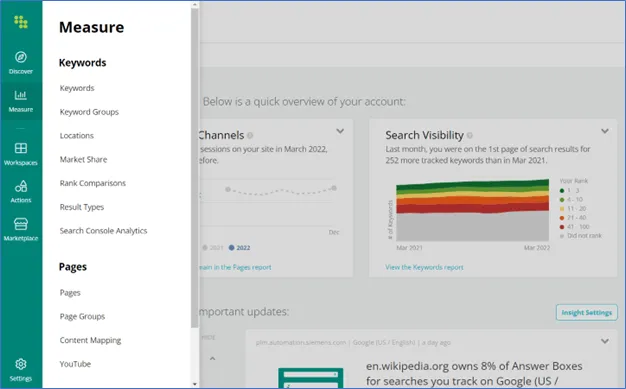Toggle rank 21 - 40 legend entry
626x389 pixels.
click(x=573, y=218)
